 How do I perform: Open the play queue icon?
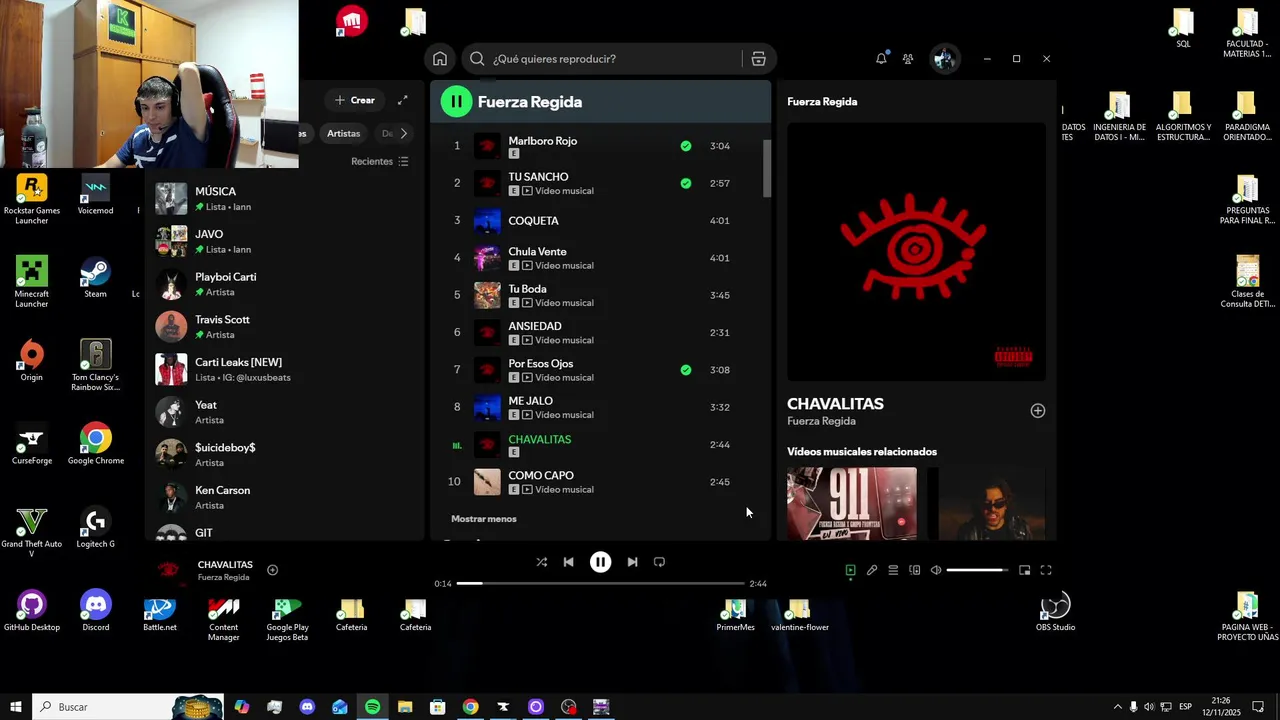pyautogui.click(x=893, y=570)
